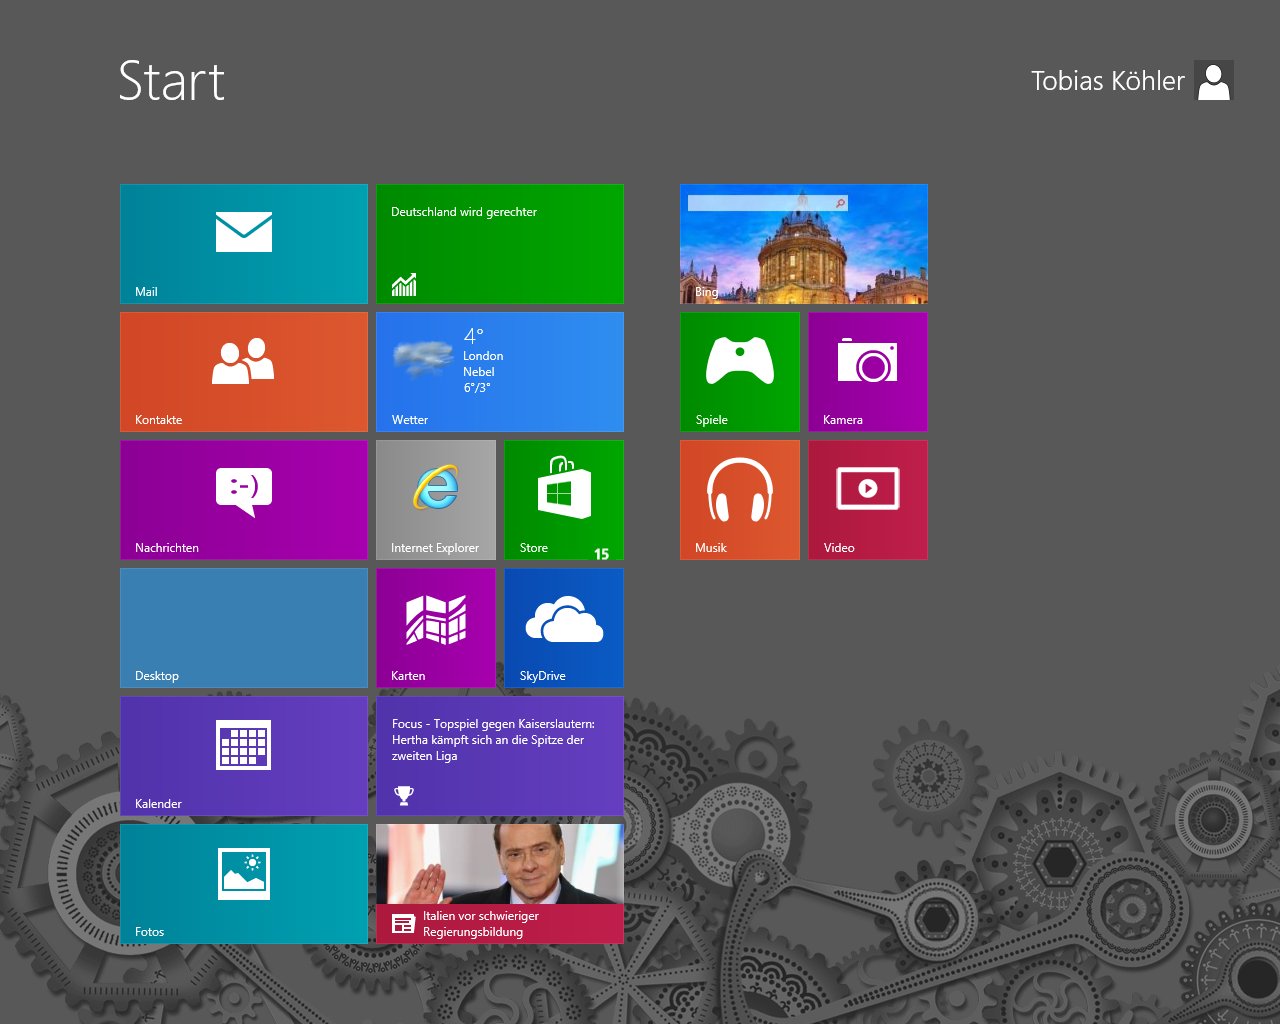Open the Tobias Köhler user account menu

coord(1131,81)
